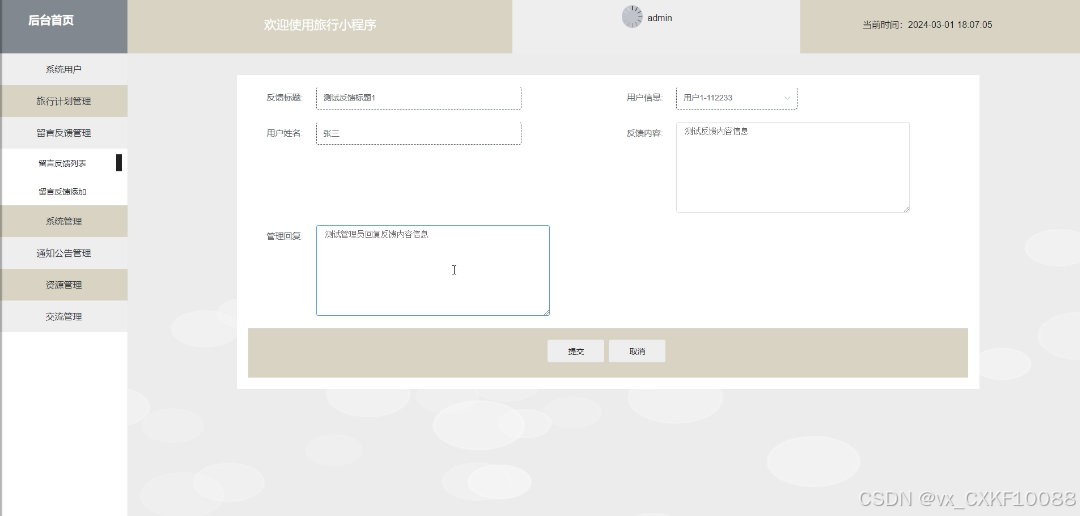Collapse the 留言反馈管理 menu
The width and height of the screenshot is (1080, 516).
coord(63,133)
